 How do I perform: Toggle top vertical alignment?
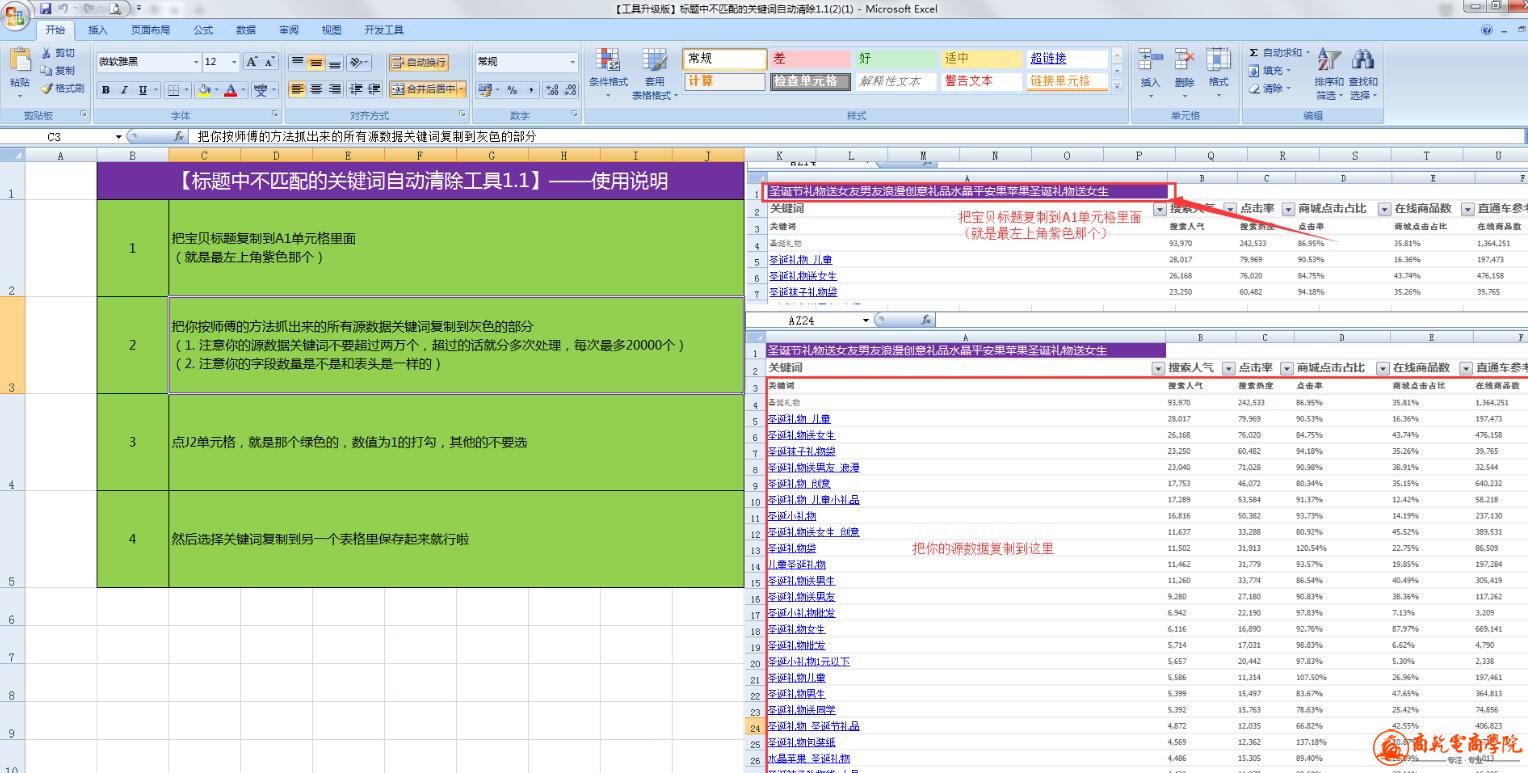[297, 62]
